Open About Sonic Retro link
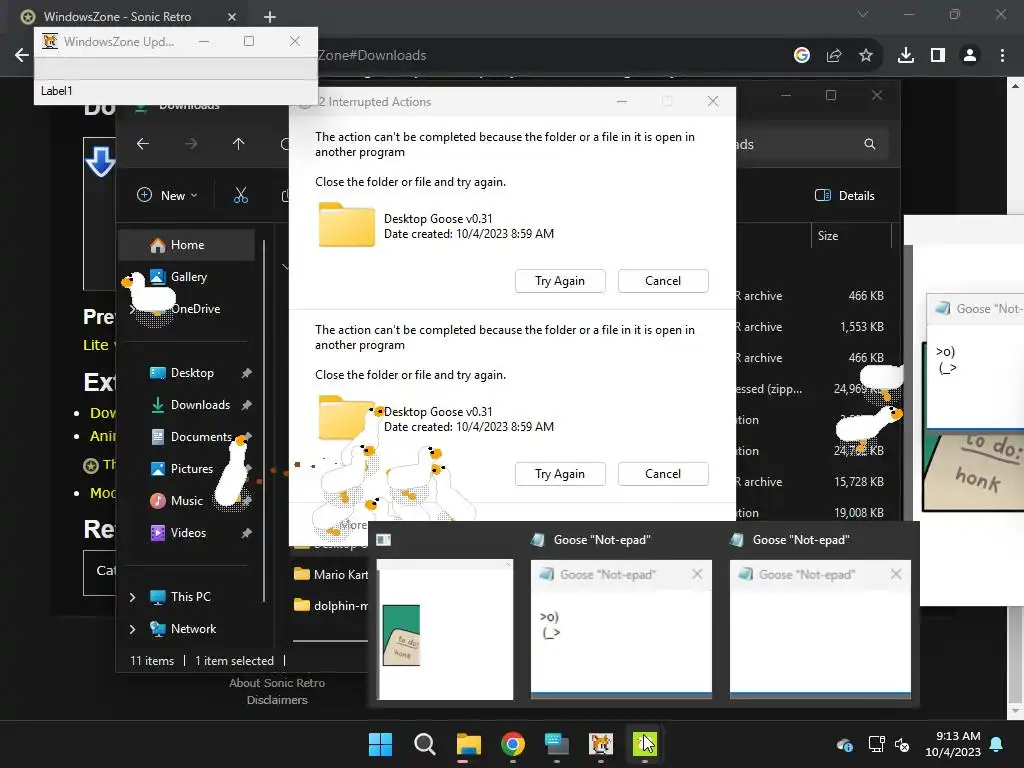Viewport: 1024px width, 768px height. coord(277,682)
